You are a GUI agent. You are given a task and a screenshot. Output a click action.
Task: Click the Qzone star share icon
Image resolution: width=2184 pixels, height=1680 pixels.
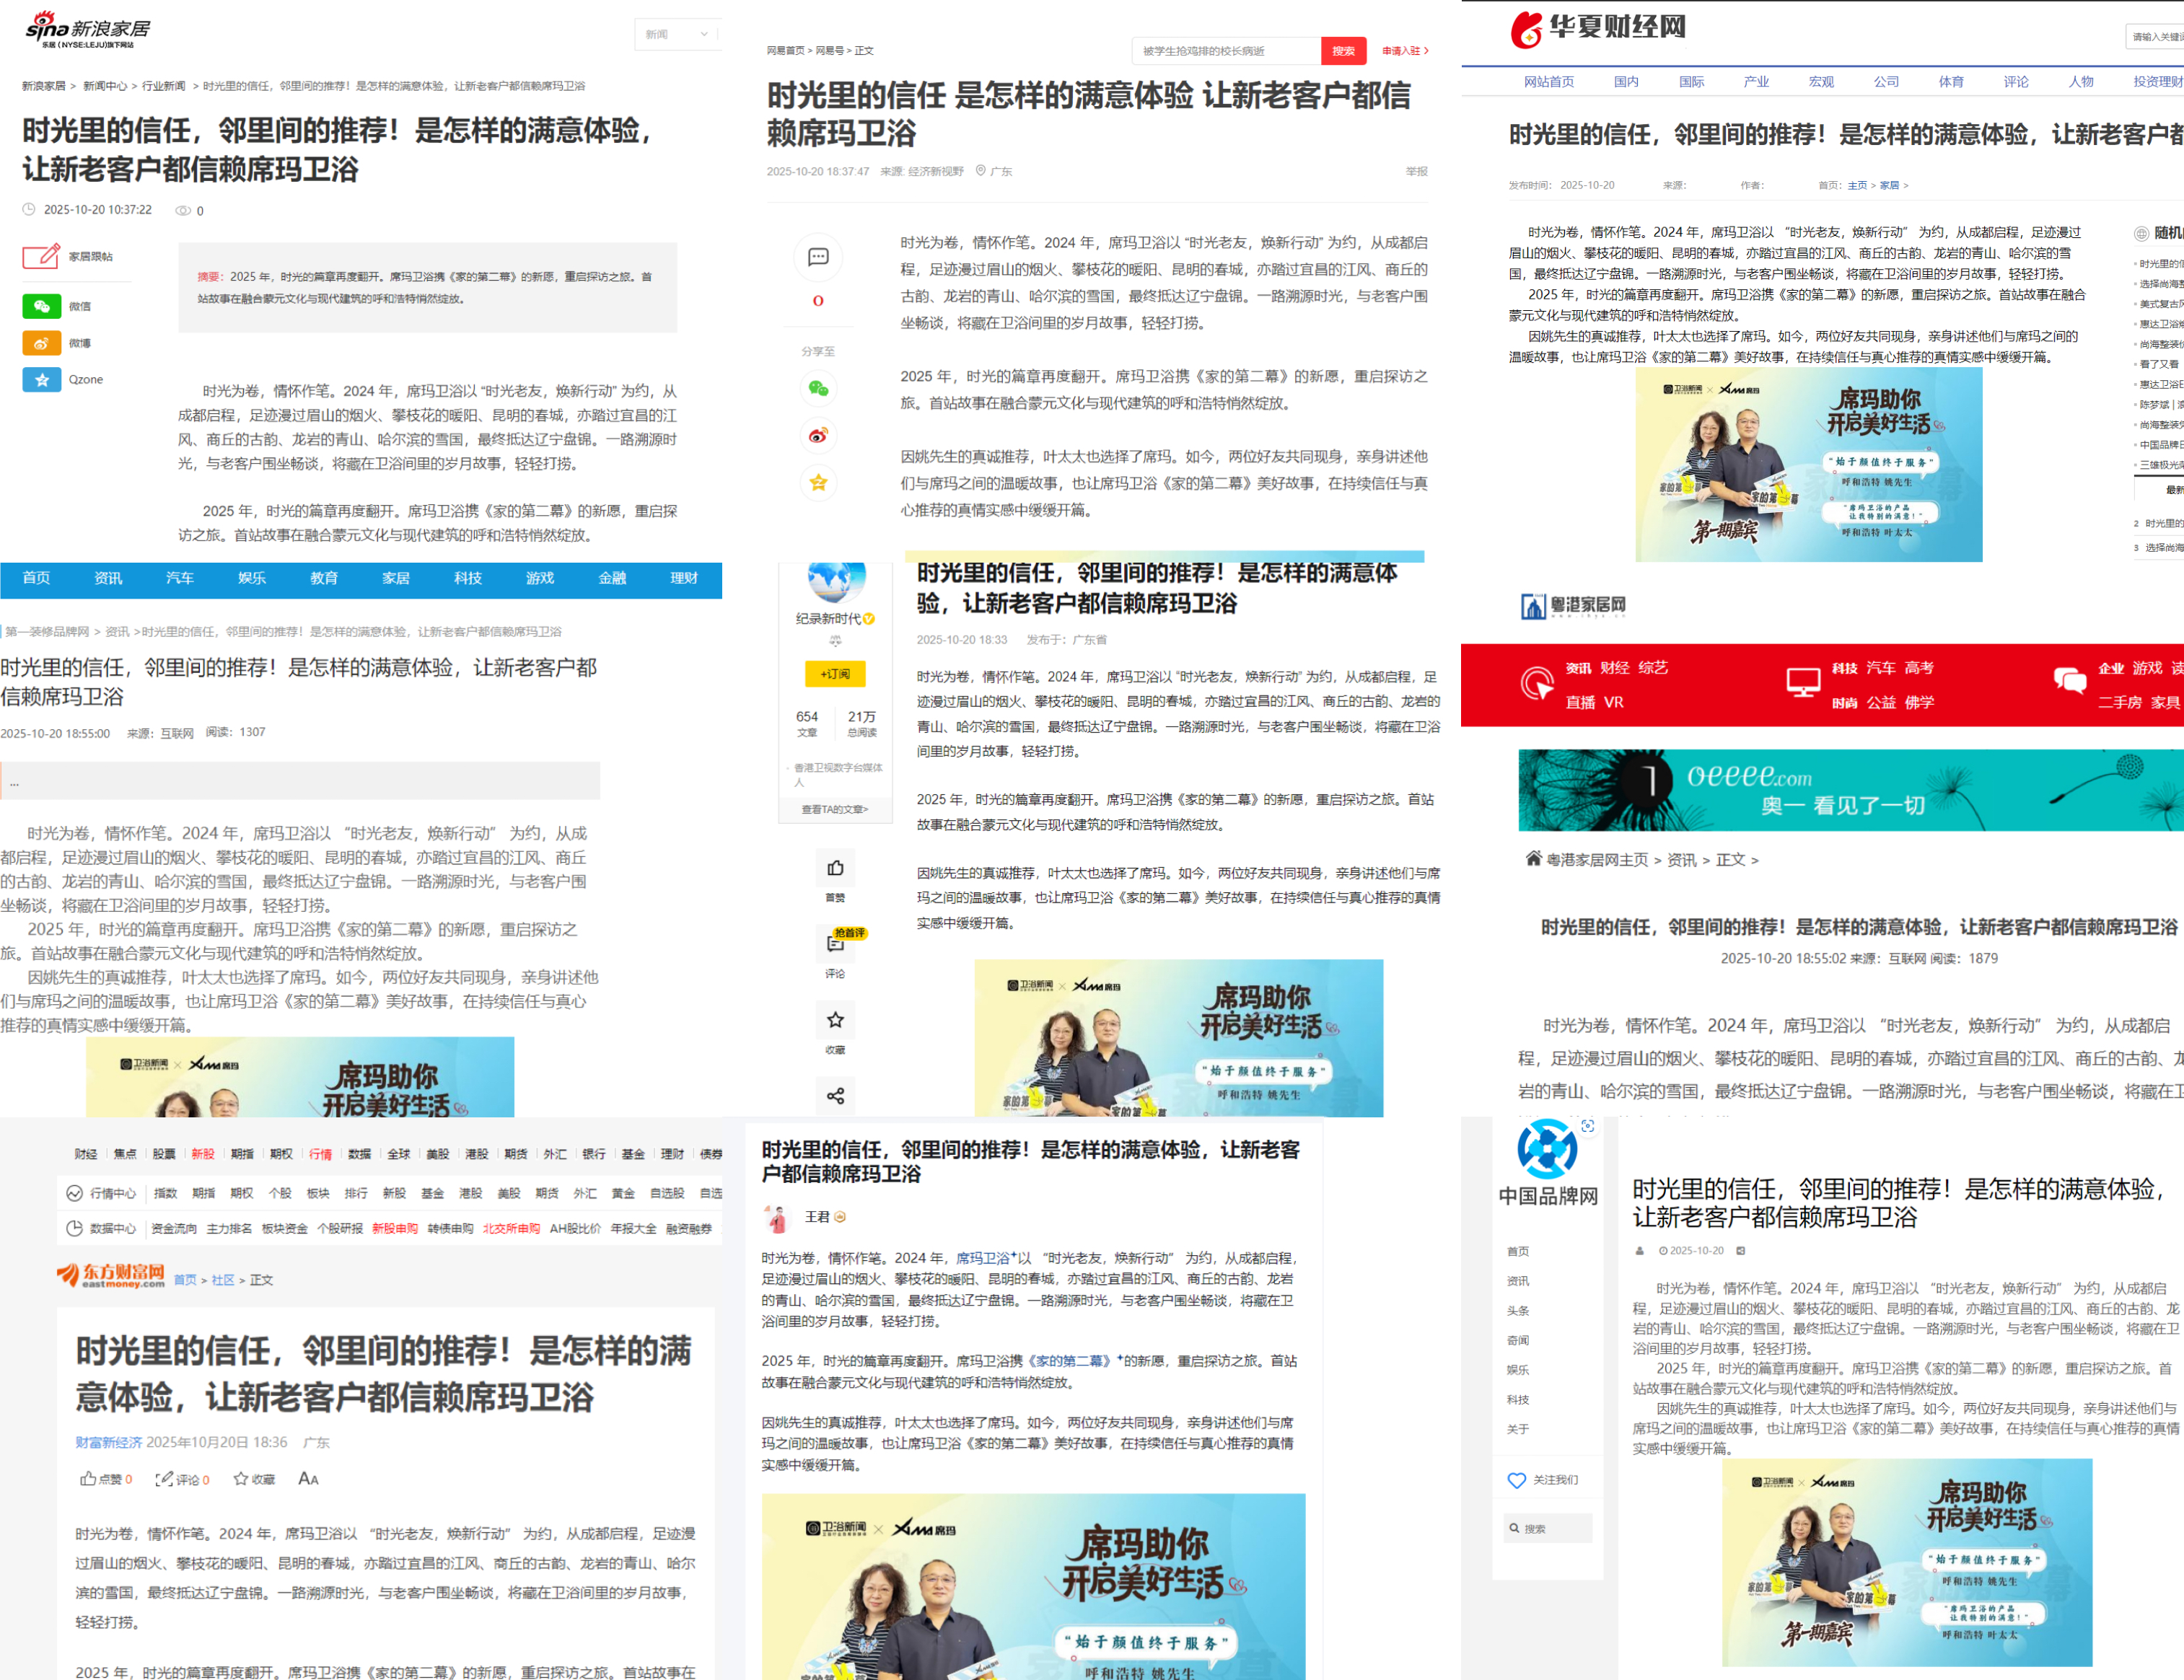(x=41, y=380)
